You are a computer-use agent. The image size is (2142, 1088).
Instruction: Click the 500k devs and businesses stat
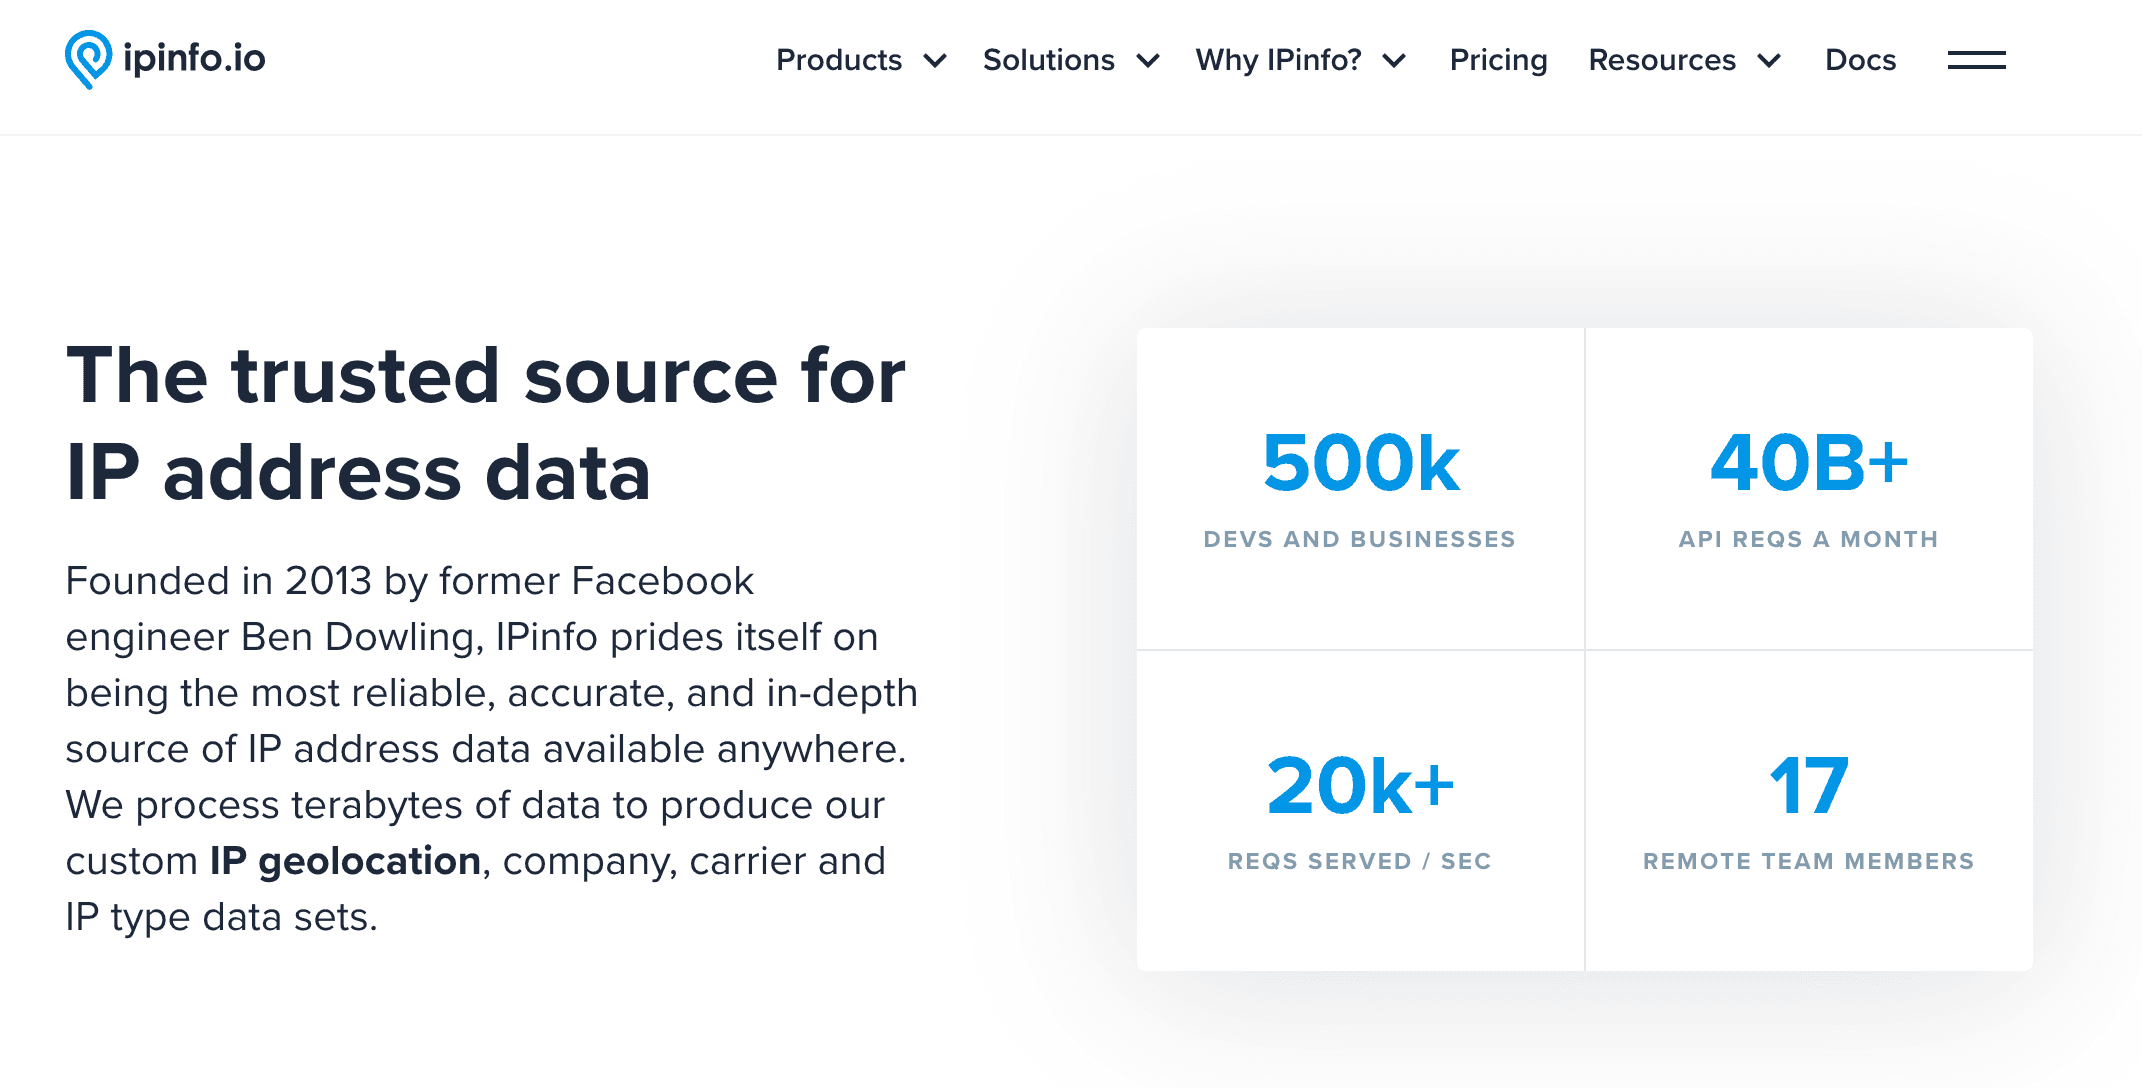coord(1360,465)
